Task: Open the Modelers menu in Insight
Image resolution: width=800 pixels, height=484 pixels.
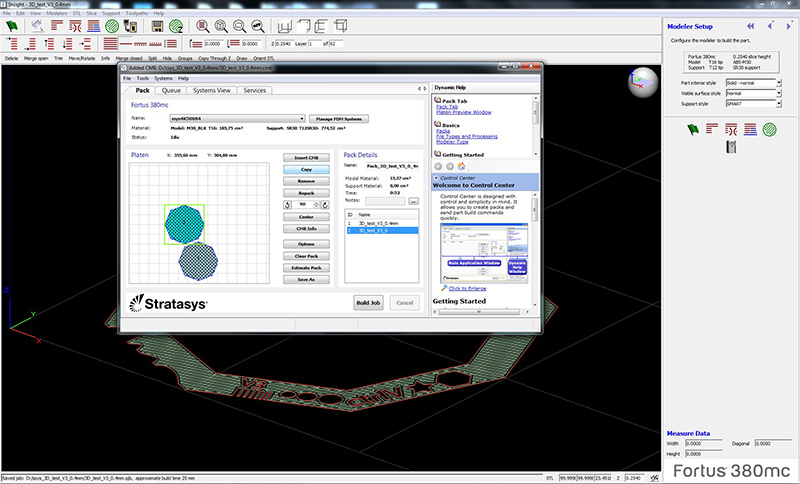Action: 57,13
